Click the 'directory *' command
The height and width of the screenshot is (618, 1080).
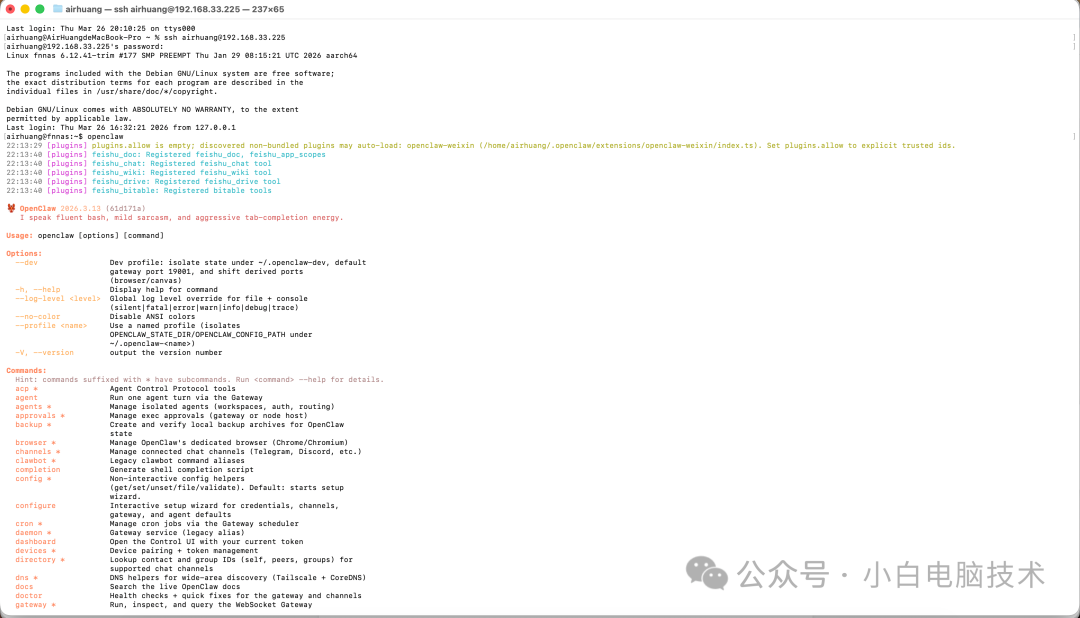(x=40, y=559)
